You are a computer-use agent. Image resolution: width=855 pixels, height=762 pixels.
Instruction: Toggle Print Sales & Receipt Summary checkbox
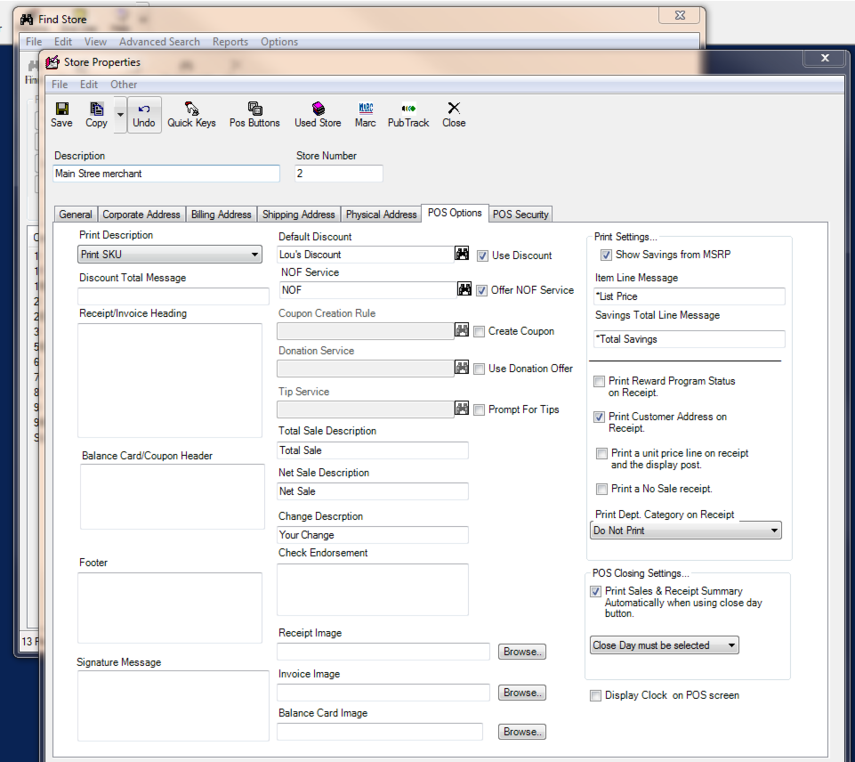tap(595, 591)
